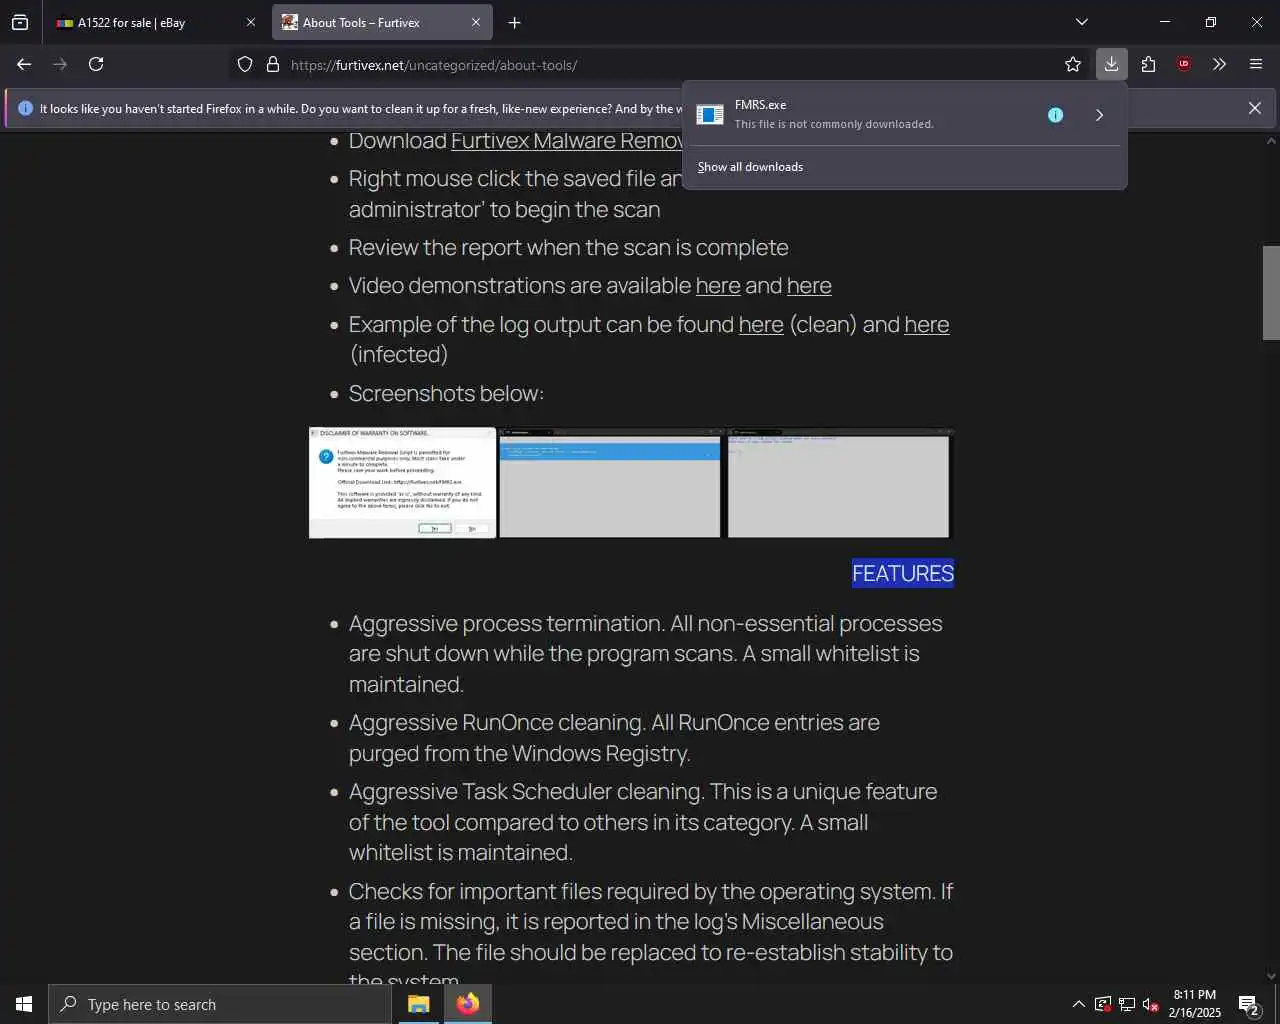Open the Firefox application menu
This screenshot has width=1280, height=1024.
click(1256, 64)
